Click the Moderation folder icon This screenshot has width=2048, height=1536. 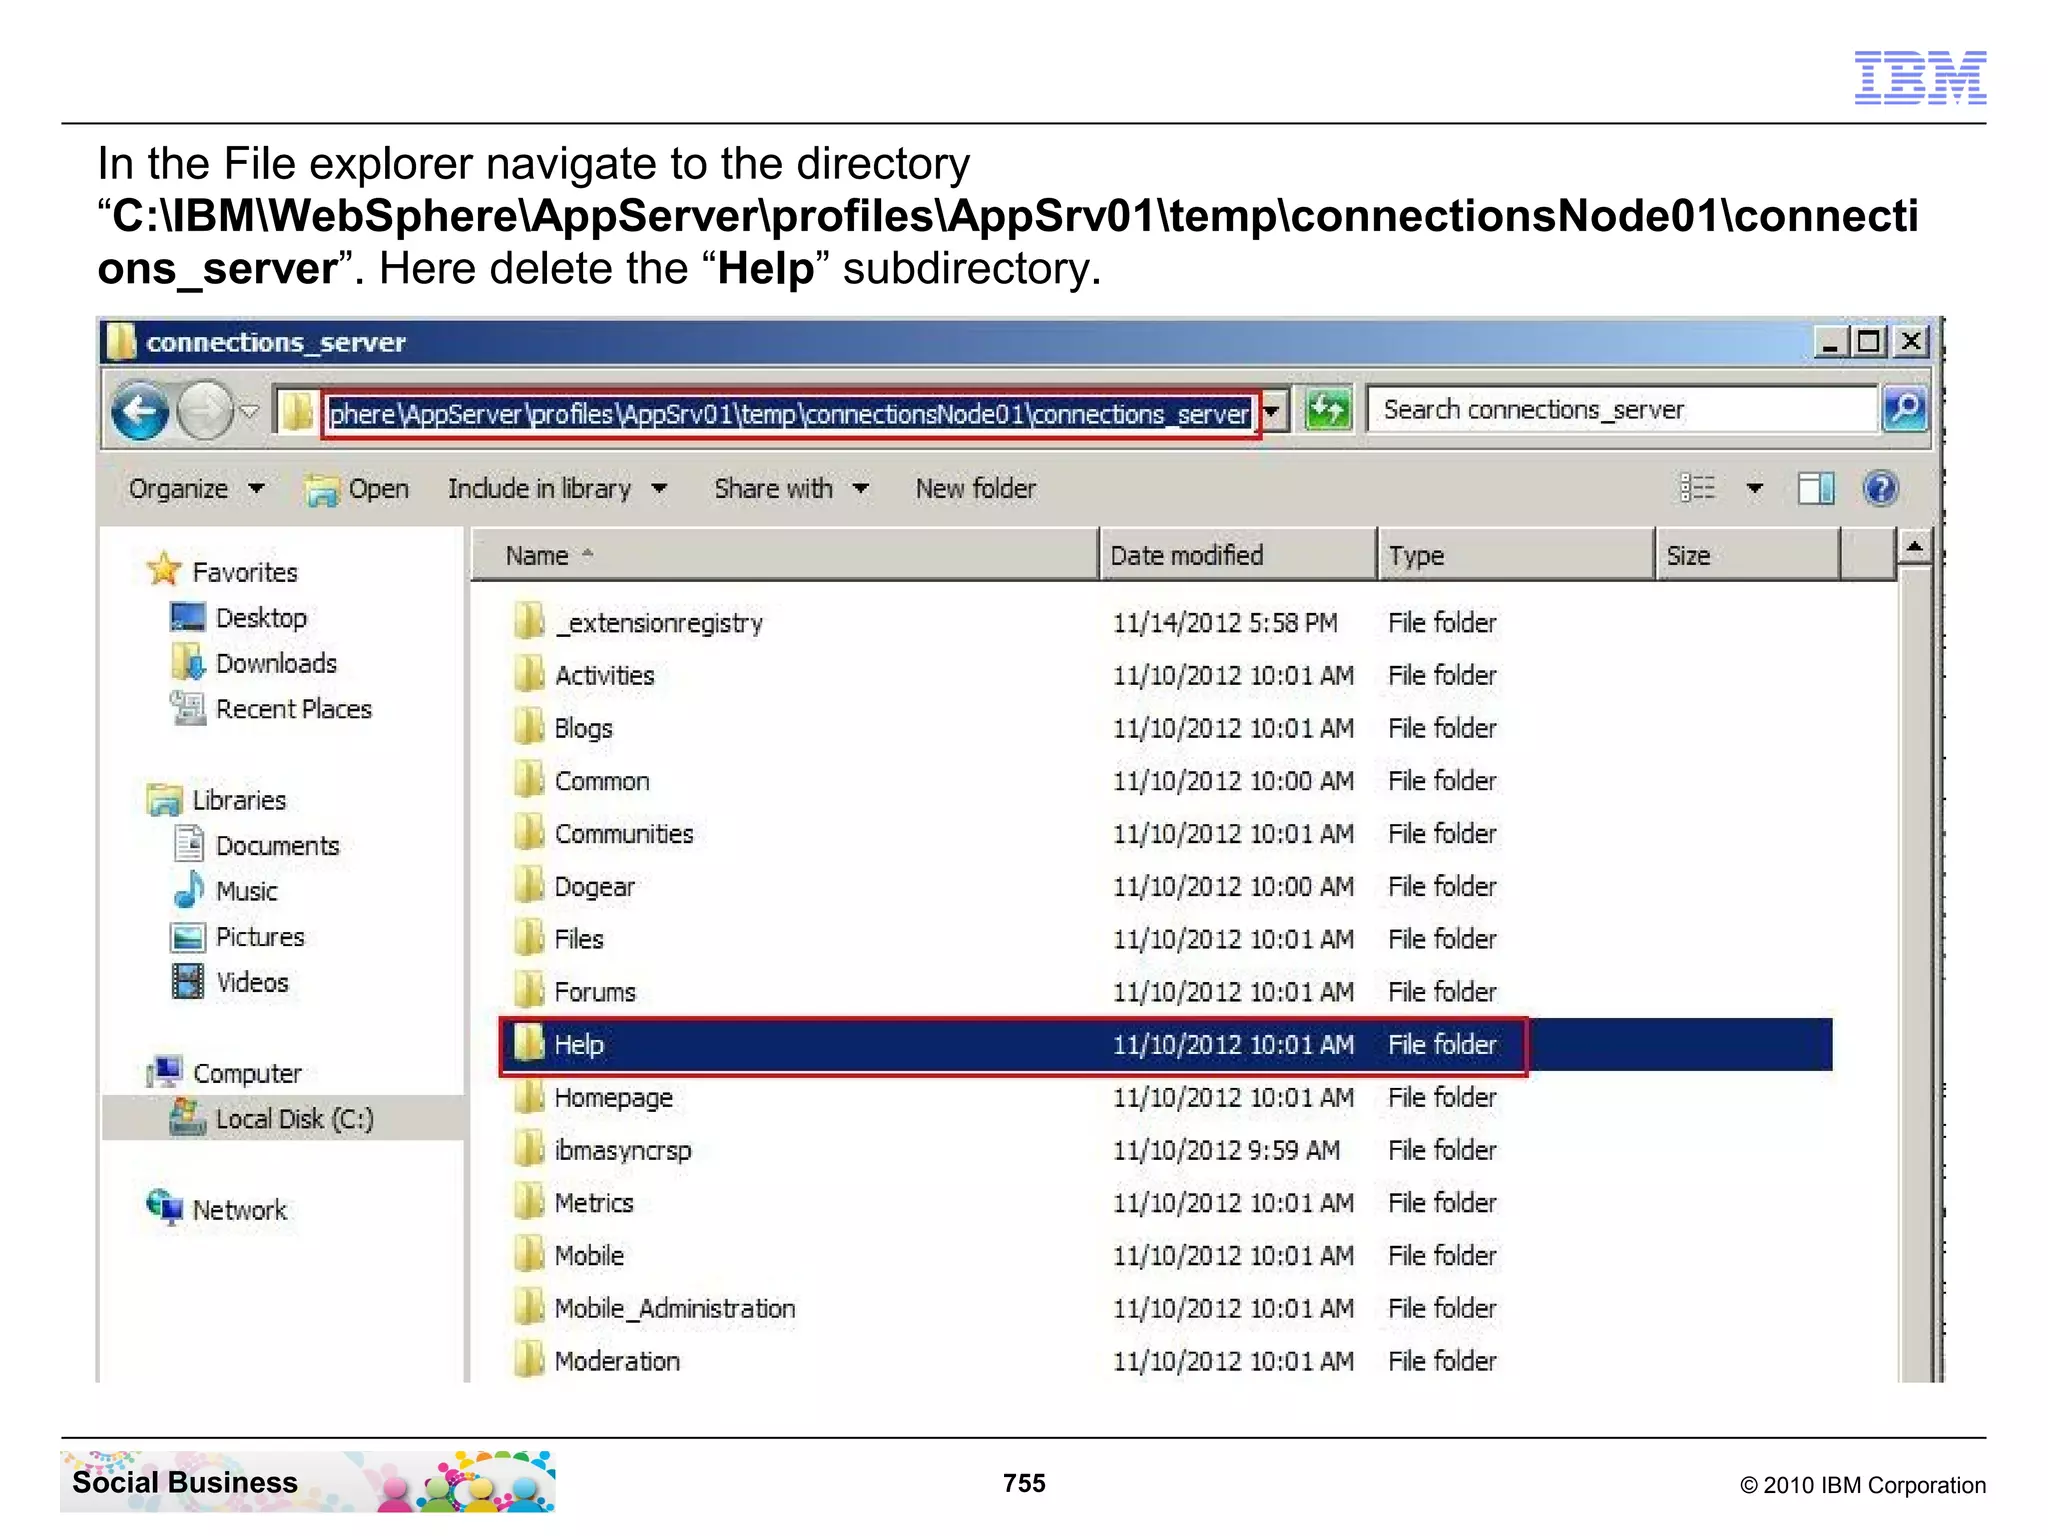529,1360
